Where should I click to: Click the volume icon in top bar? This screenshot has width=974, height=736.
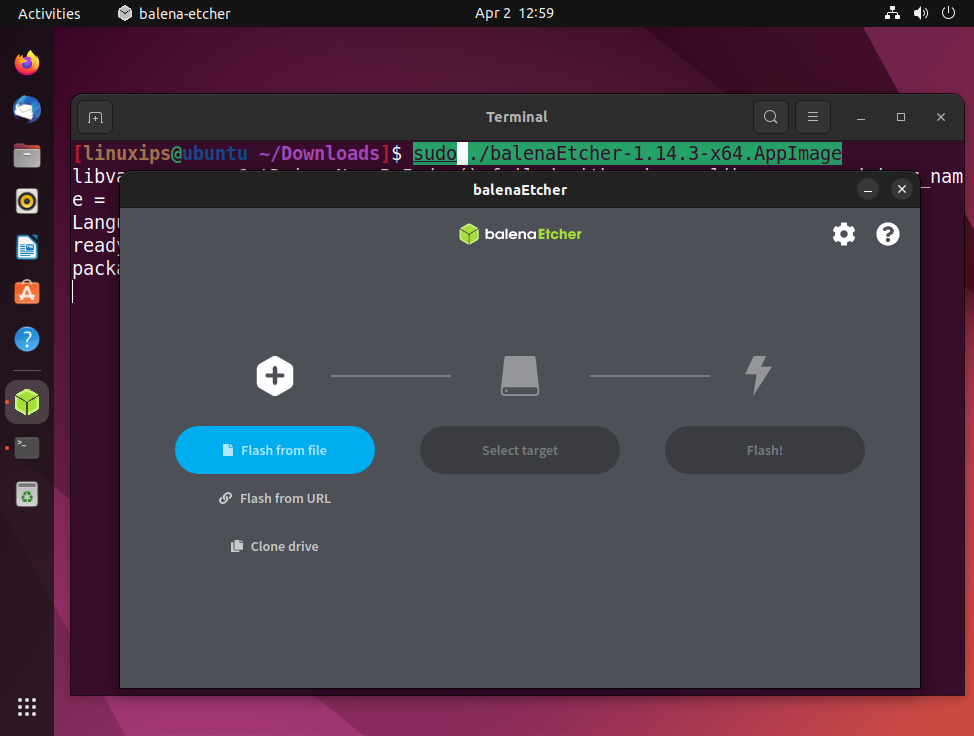coord(921,13)
